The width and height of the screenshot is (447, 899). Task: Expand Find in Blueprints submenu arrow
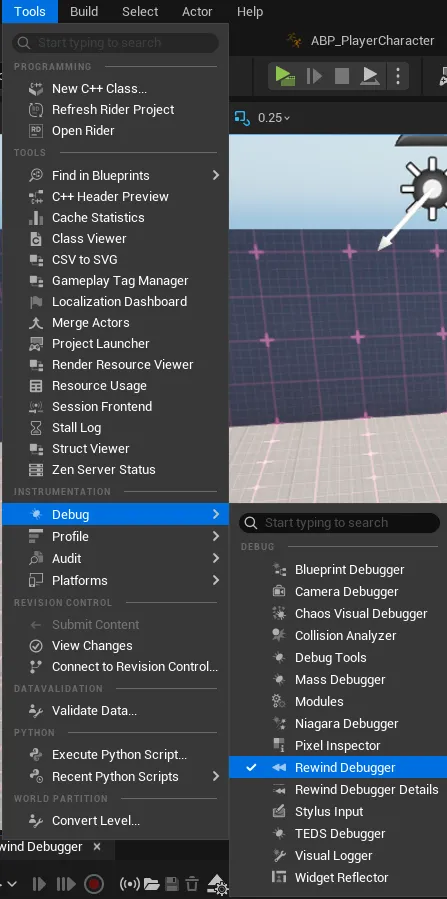pos(216,175)
